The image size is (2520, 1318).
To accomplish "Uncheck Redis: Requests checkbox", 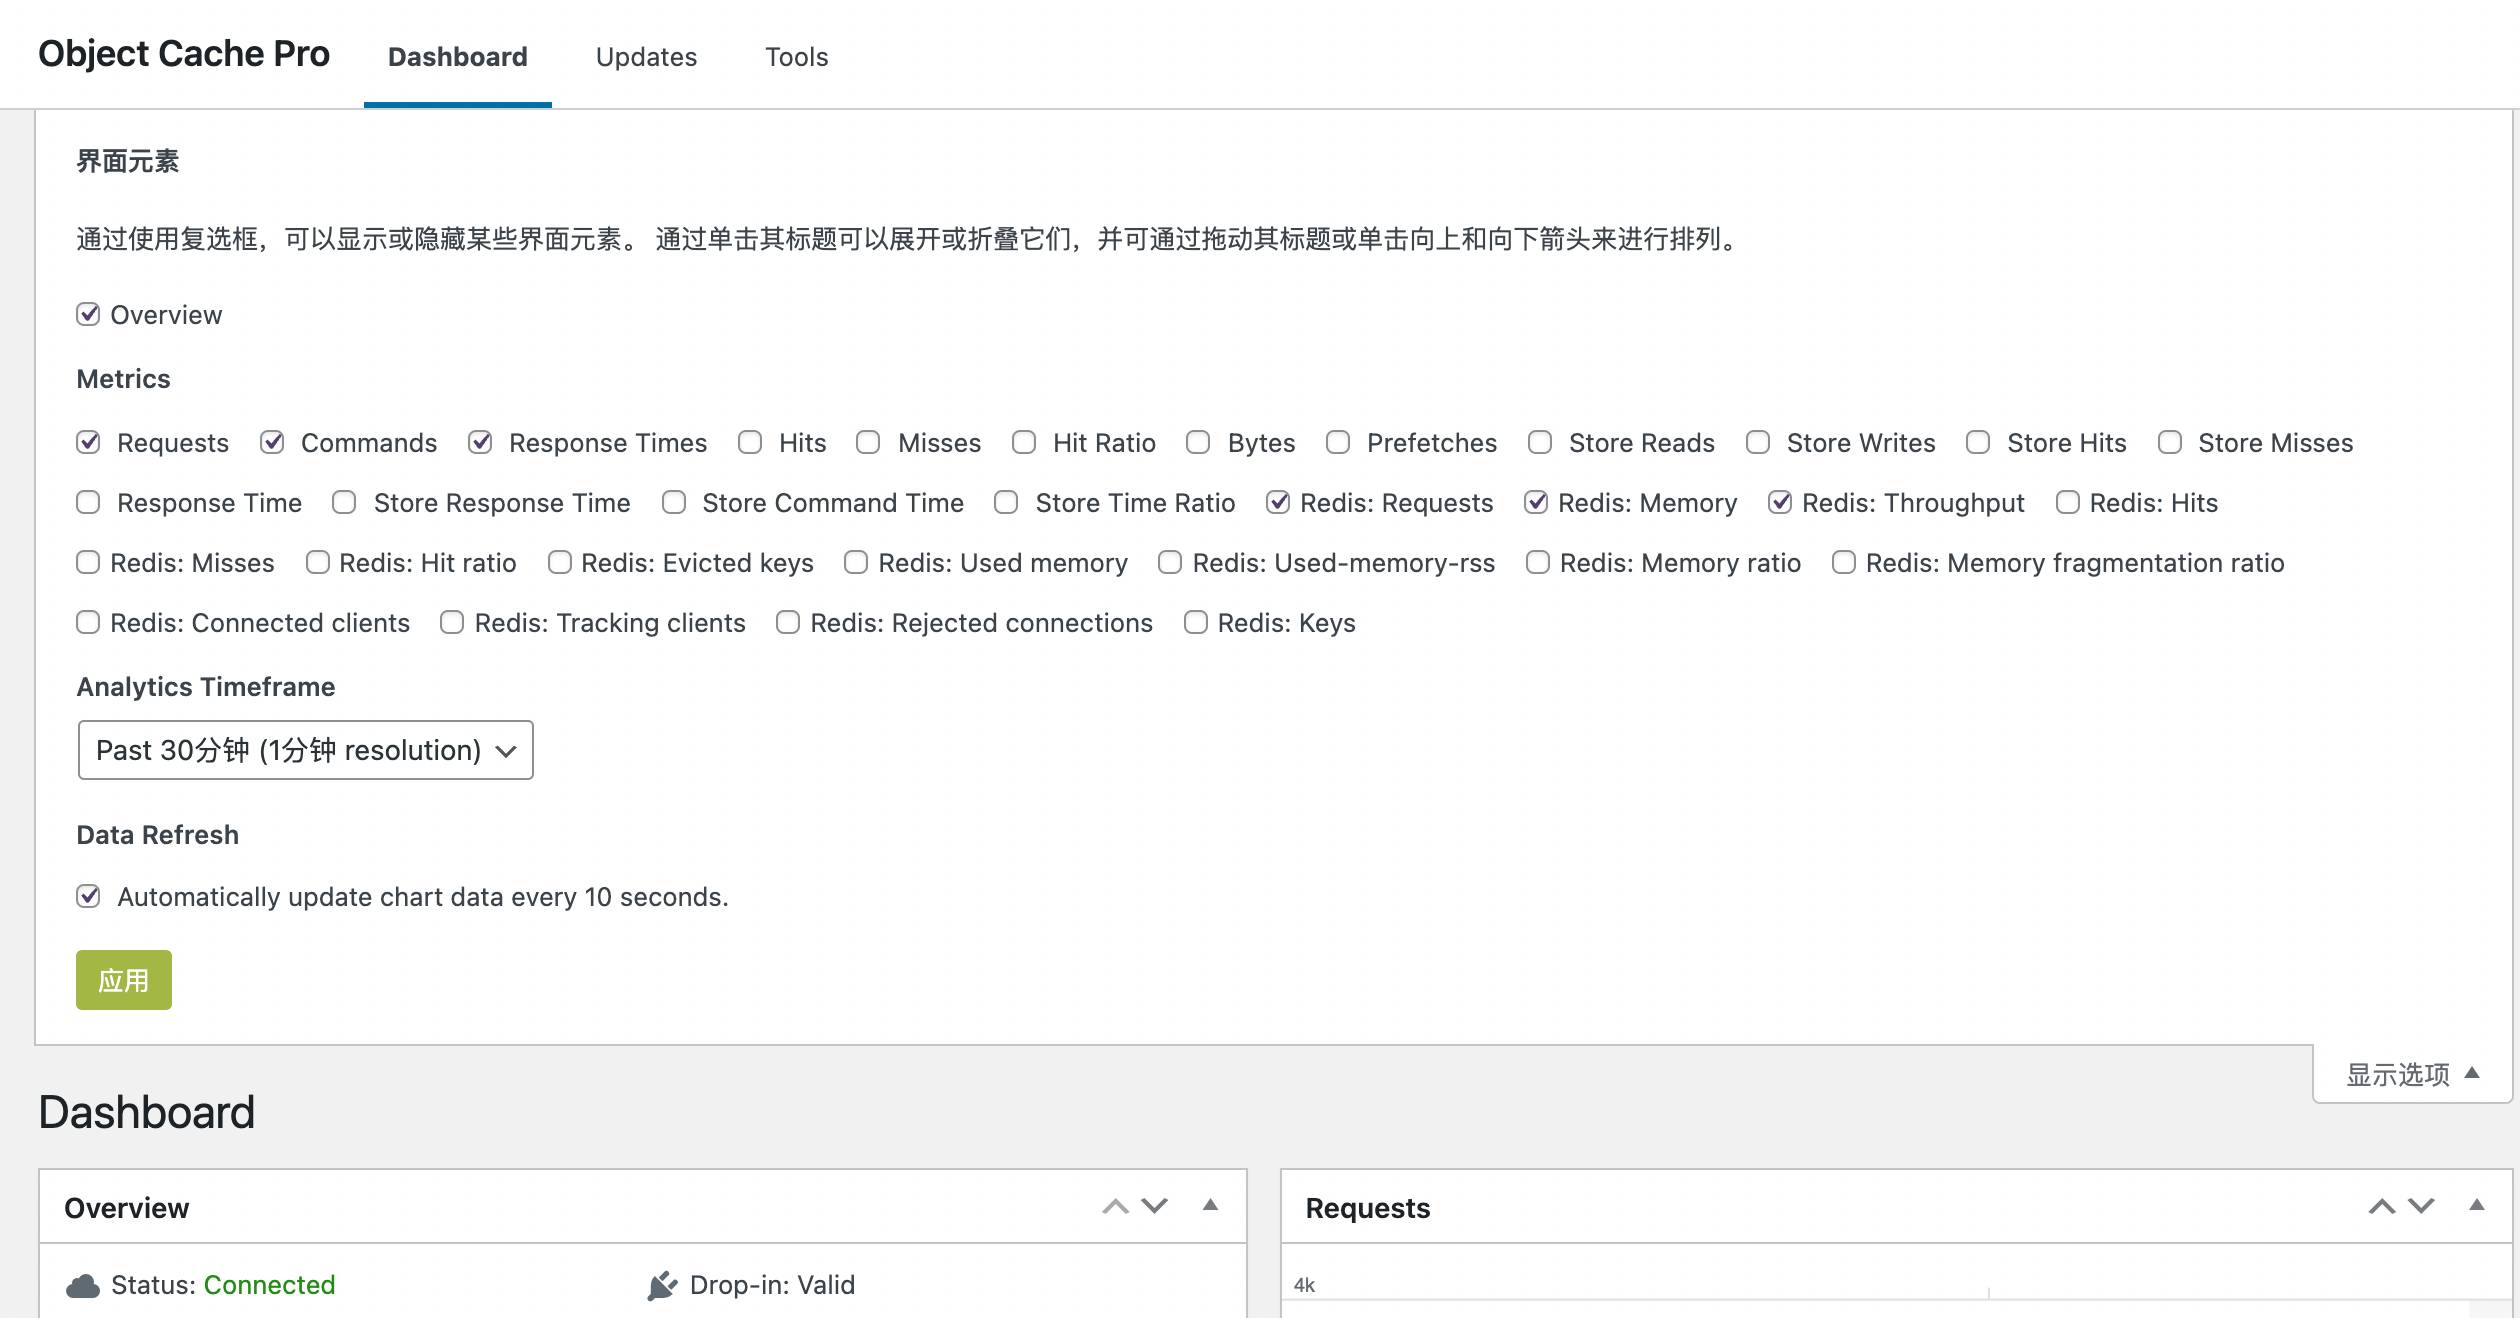I will (1278, 503).
